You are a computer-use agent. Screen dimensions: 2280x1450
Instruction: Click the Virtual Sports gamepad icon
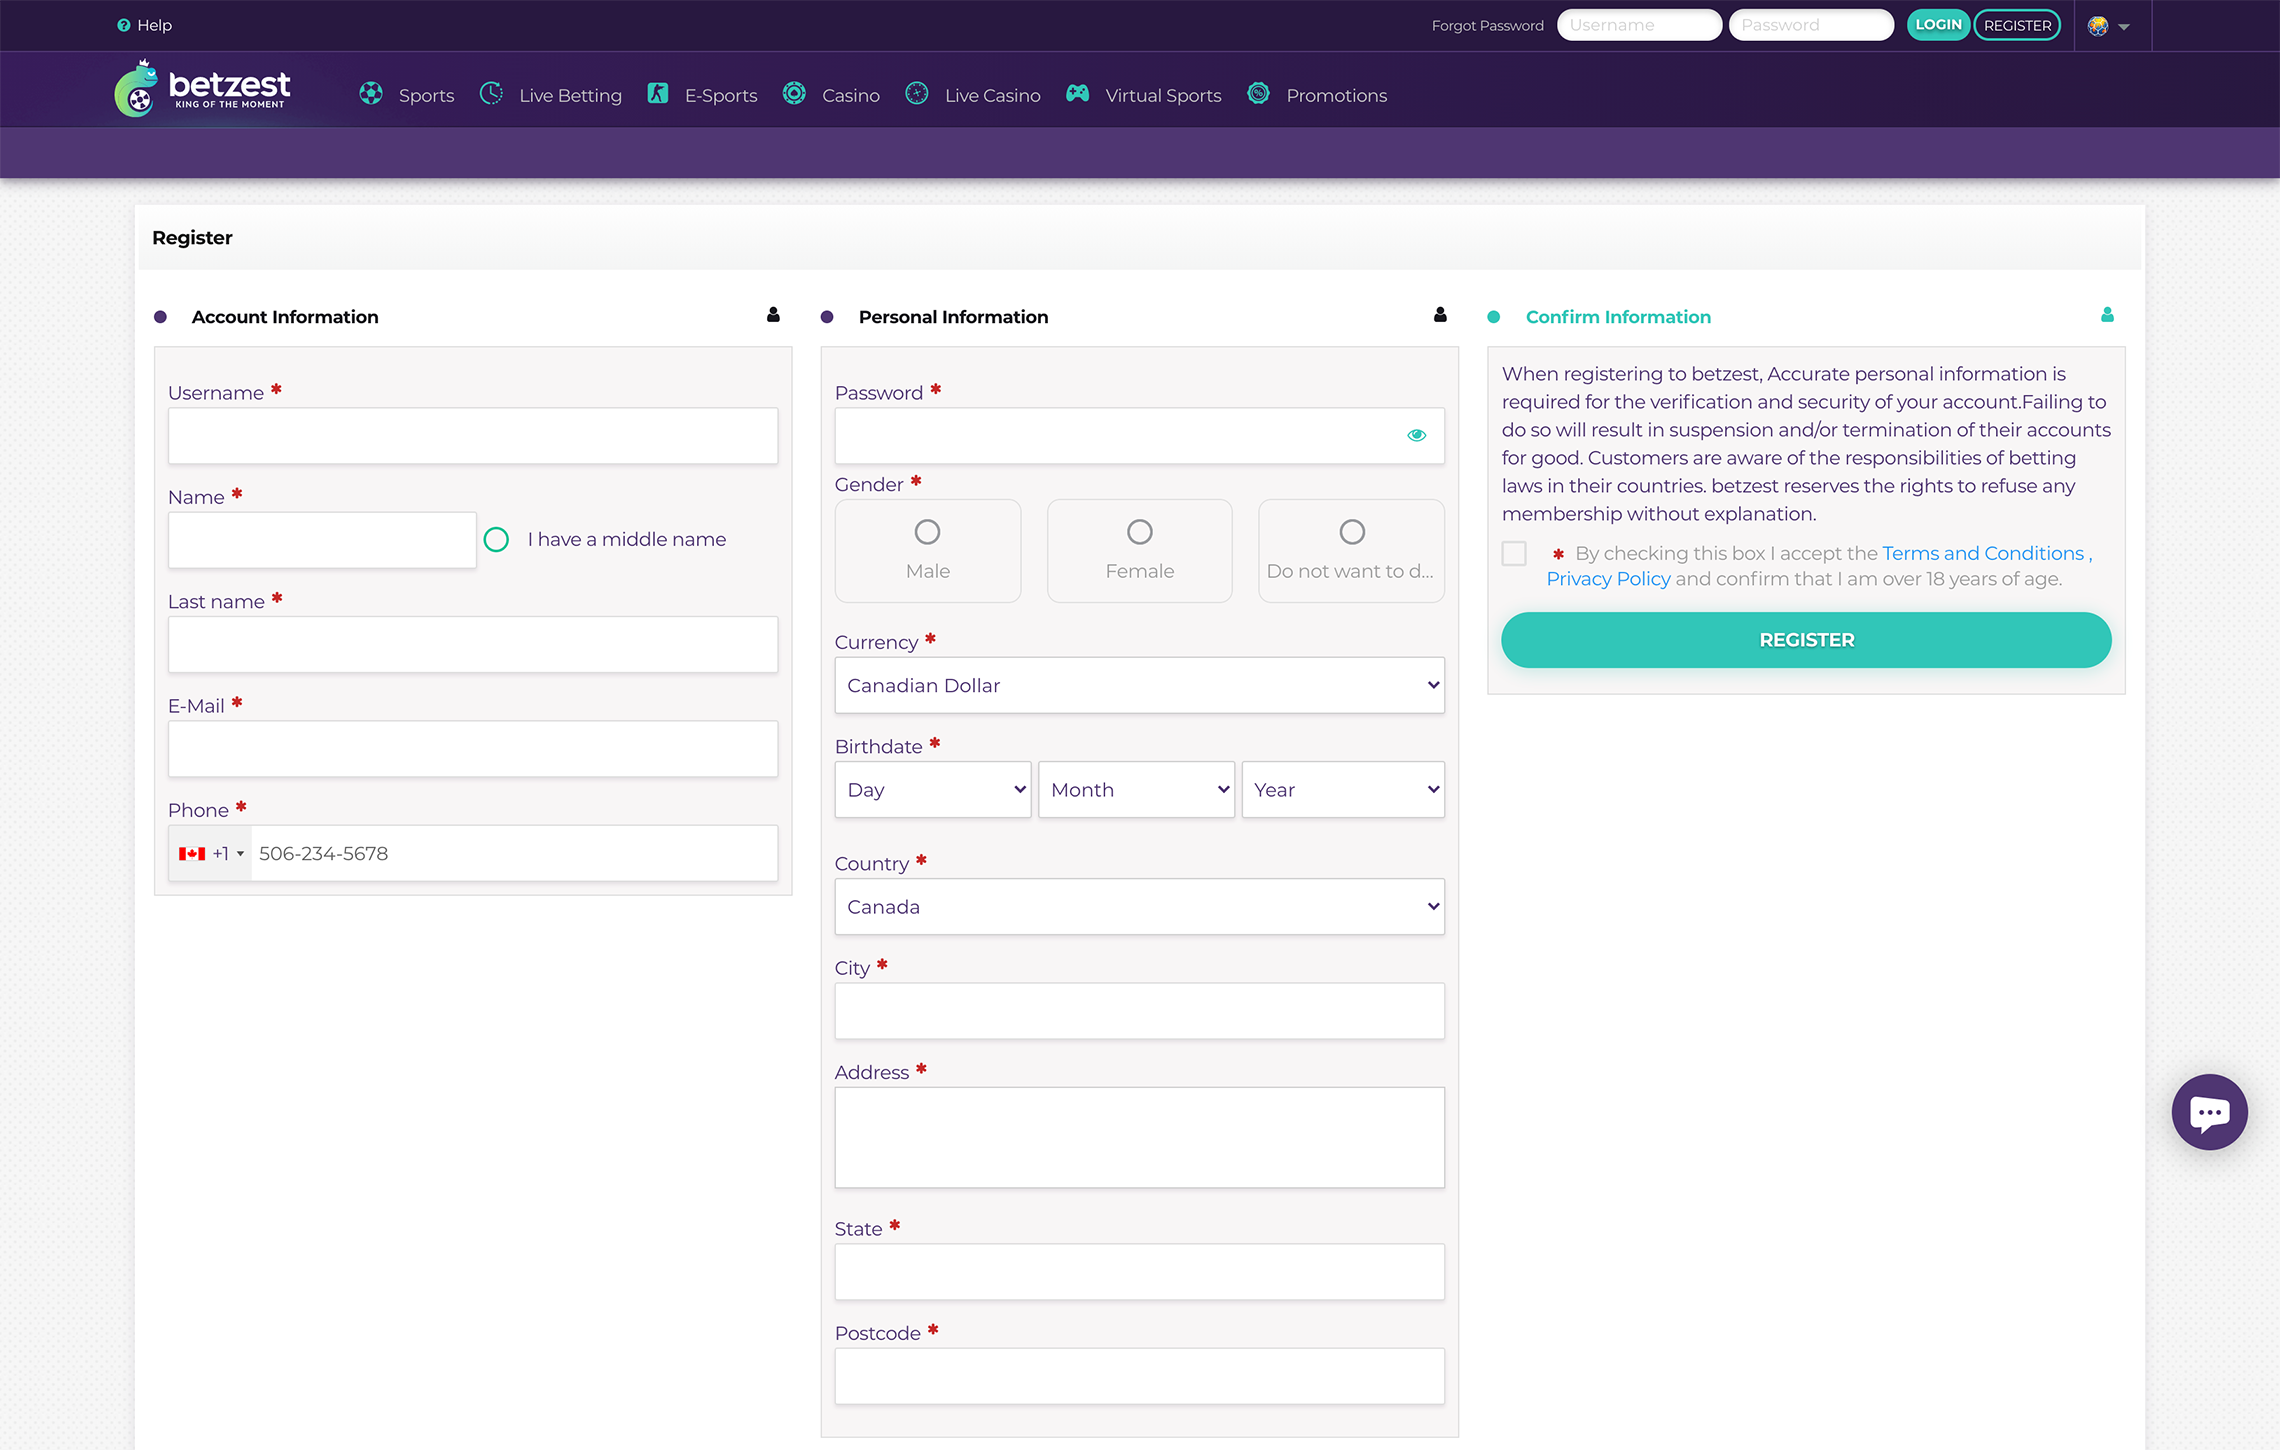[x=1077, y=94]
